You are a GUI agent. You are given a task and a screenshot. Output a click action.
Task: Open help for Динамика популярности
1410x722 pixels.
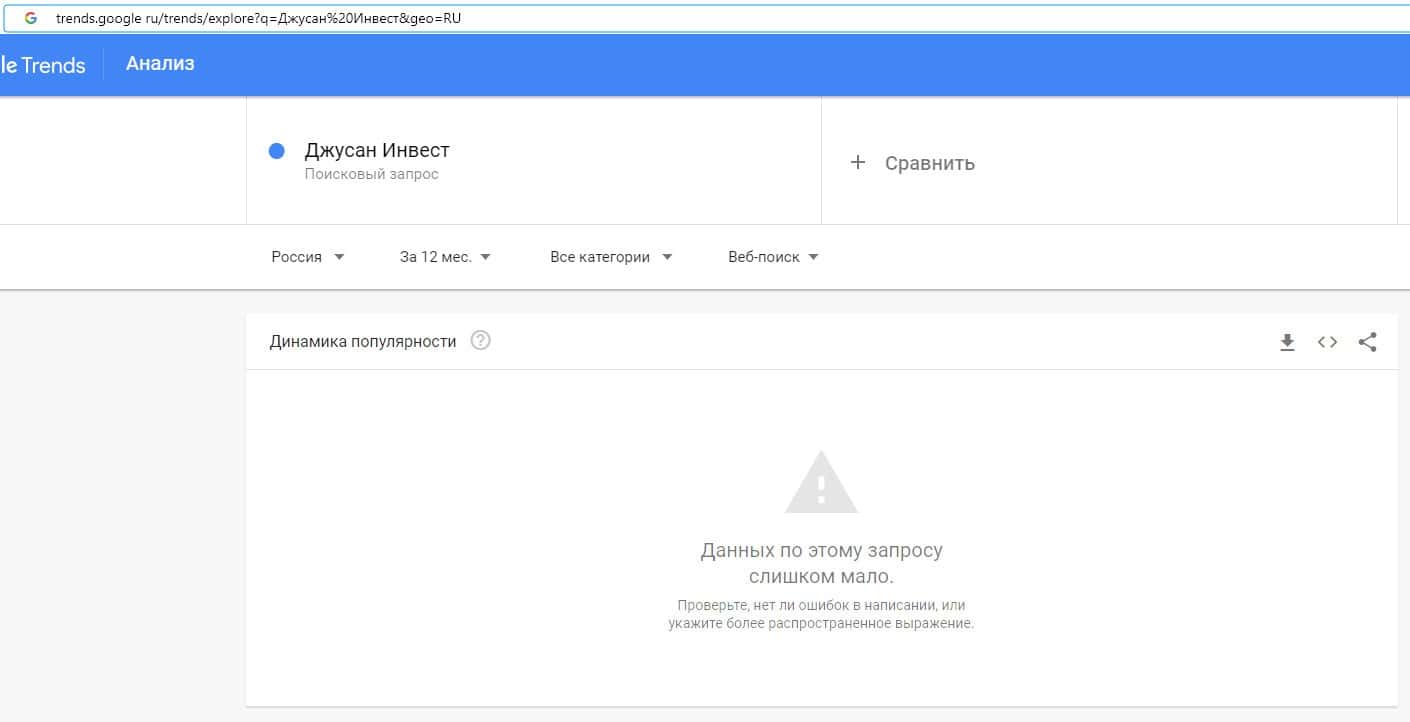481,341
